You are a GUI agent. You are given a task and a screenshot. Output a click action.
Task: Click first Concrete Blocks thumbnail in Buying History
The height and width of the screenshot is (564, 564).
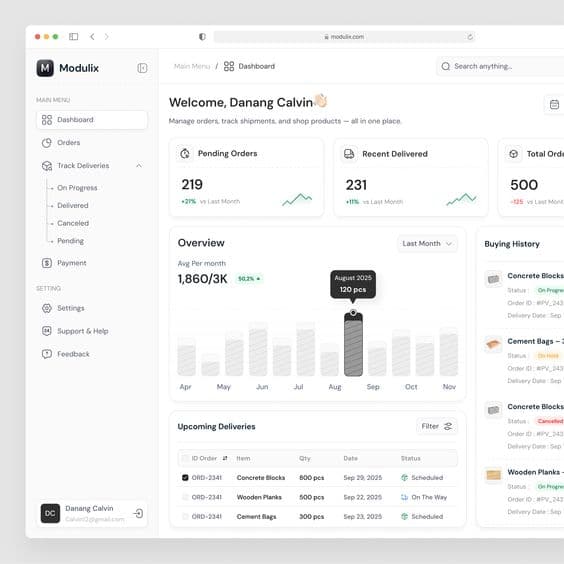point(493,279)
